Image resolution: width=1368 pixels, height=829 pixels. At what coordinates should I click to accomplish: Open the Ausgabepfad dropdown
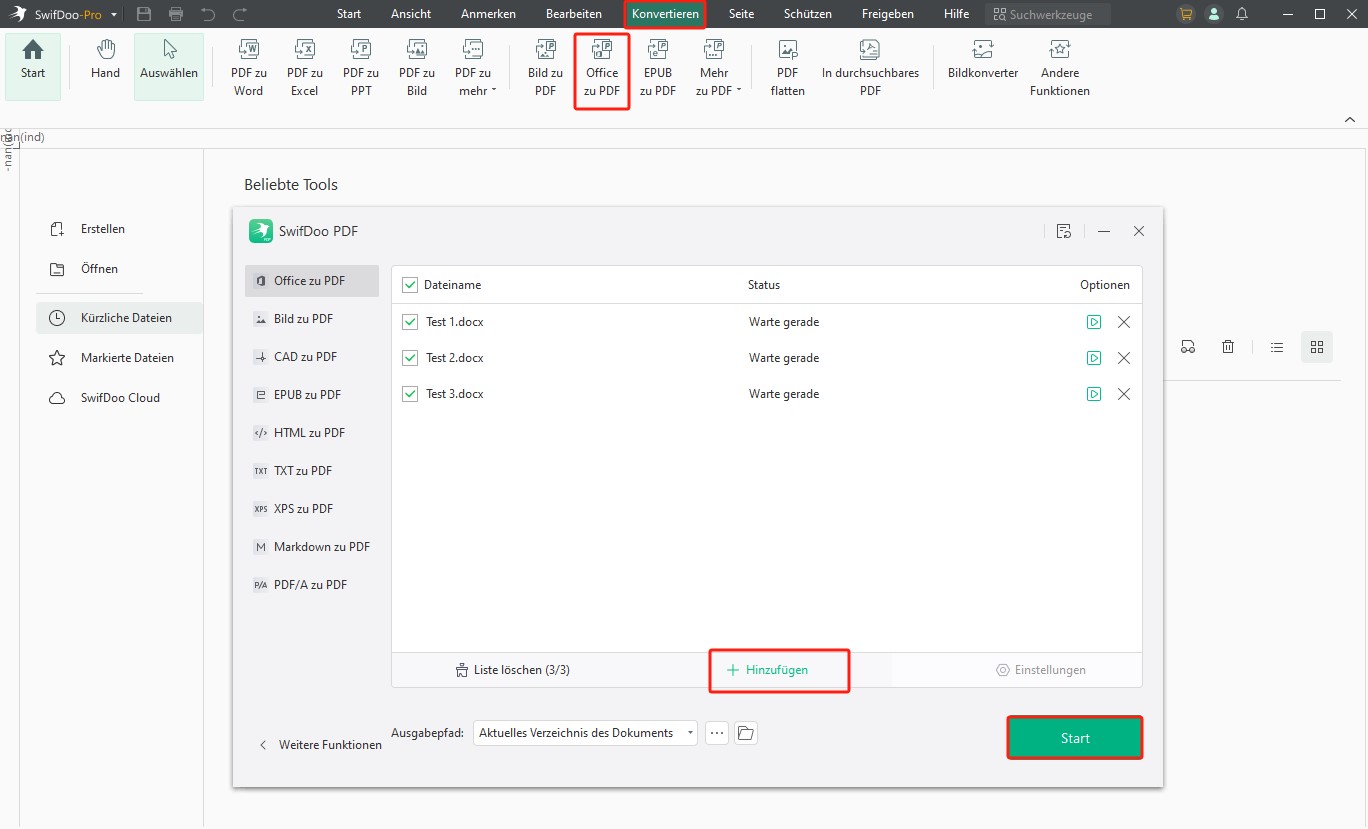tap(585, 733)
